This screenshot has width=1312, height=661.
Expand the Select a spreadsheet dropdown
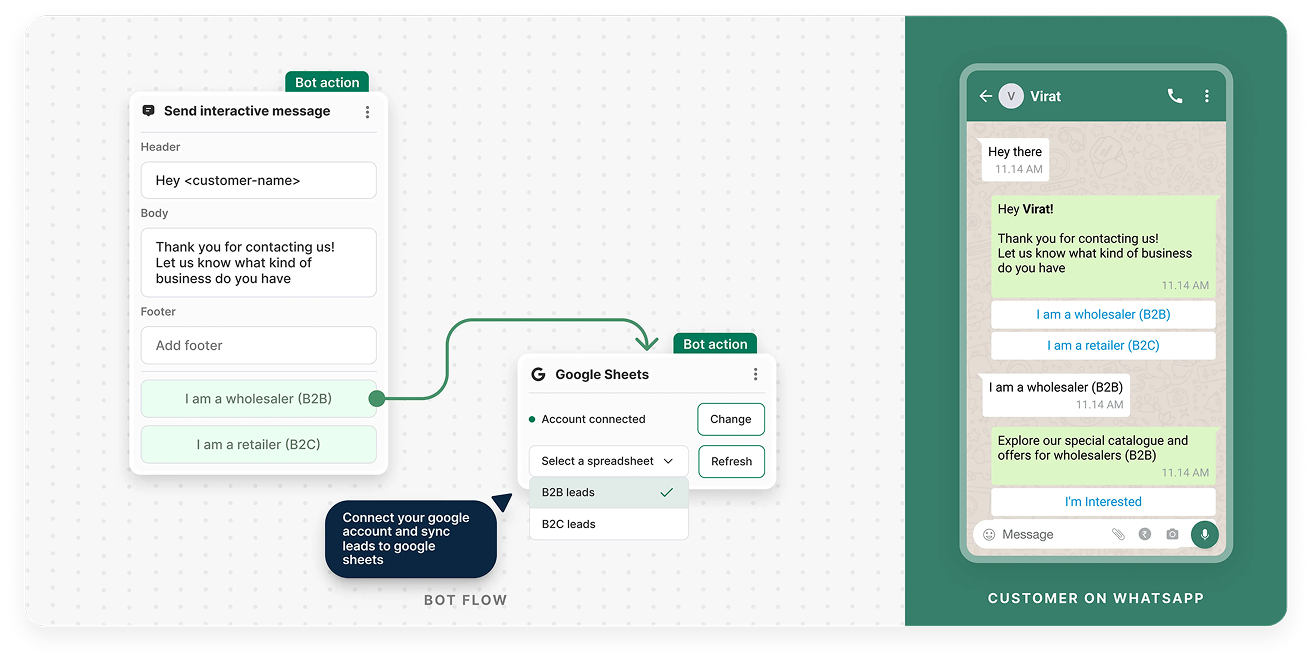[x=608, y=461]
